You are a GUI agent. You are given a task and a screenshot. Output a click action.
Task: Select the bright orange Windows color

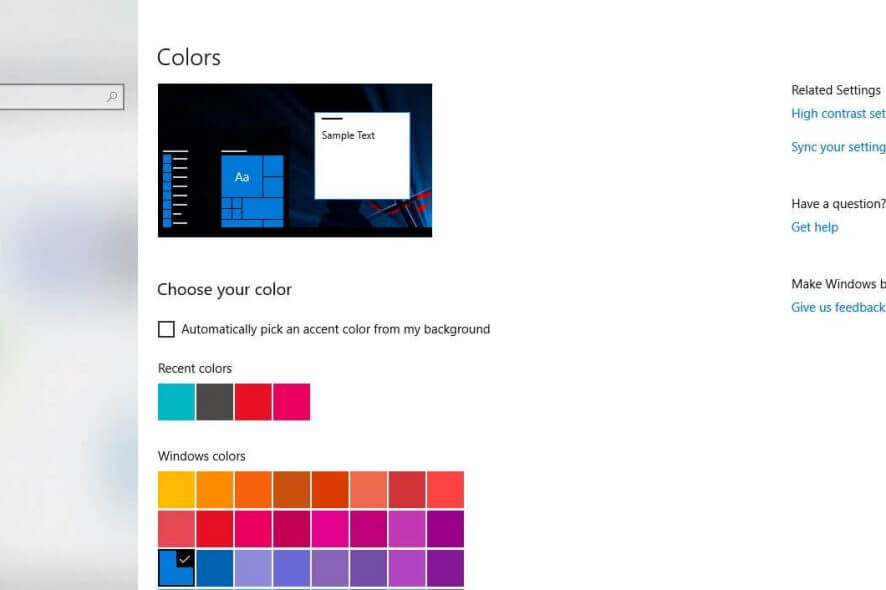(x=213, y=489)
